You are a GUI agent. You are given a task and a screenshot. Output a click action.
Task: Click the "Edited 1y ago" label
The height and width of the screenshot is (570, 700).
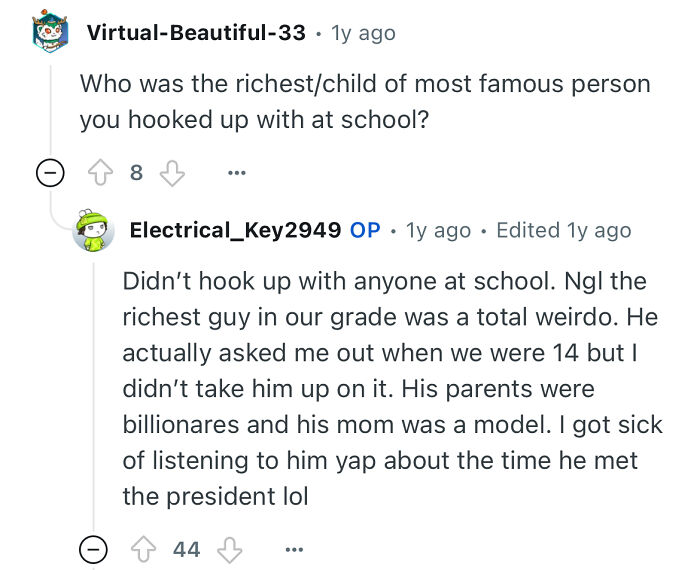coord(564,230)
